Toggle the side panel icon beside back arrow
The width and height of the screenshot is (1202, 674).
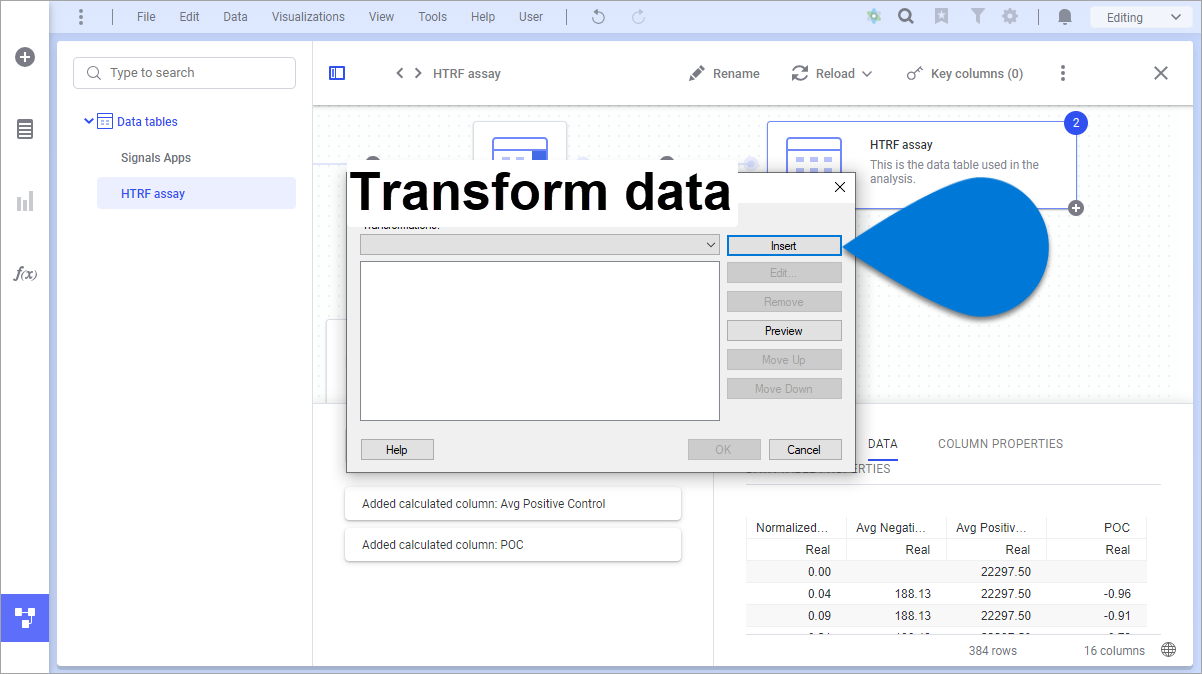coord(337,73)
